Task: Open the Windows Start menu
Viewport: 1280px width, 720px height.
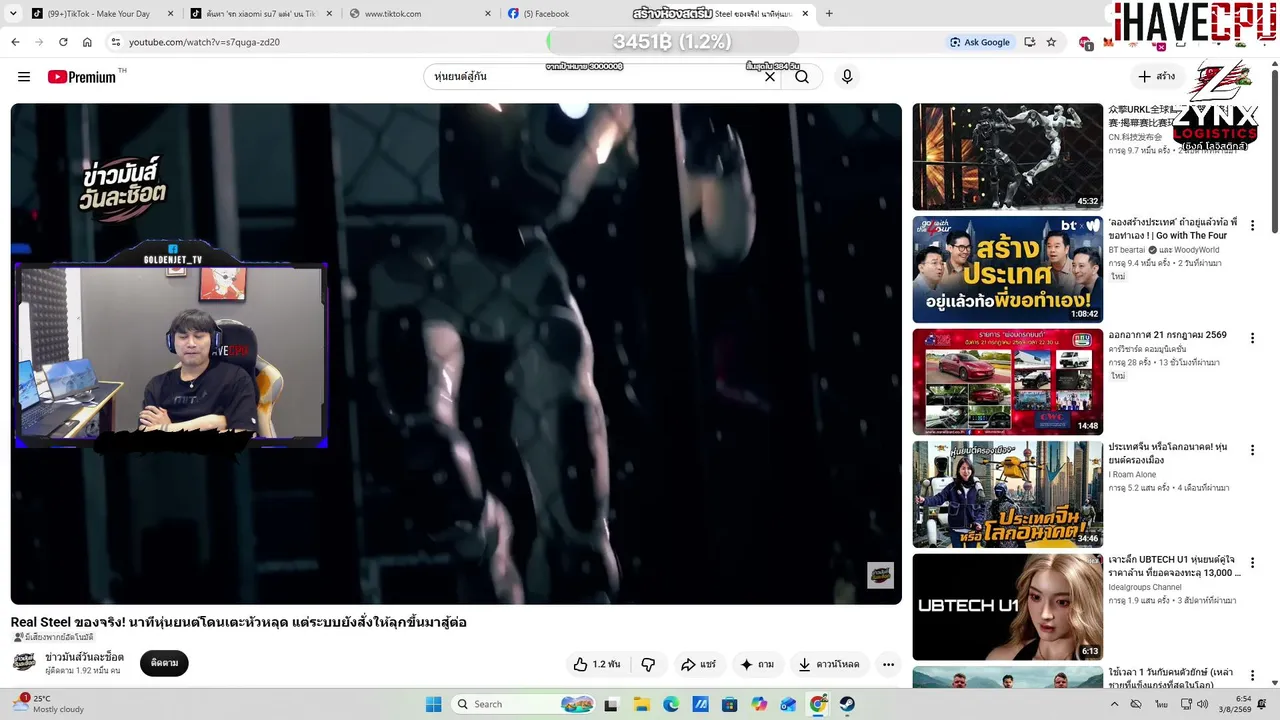Action: (x=433, y=704)
